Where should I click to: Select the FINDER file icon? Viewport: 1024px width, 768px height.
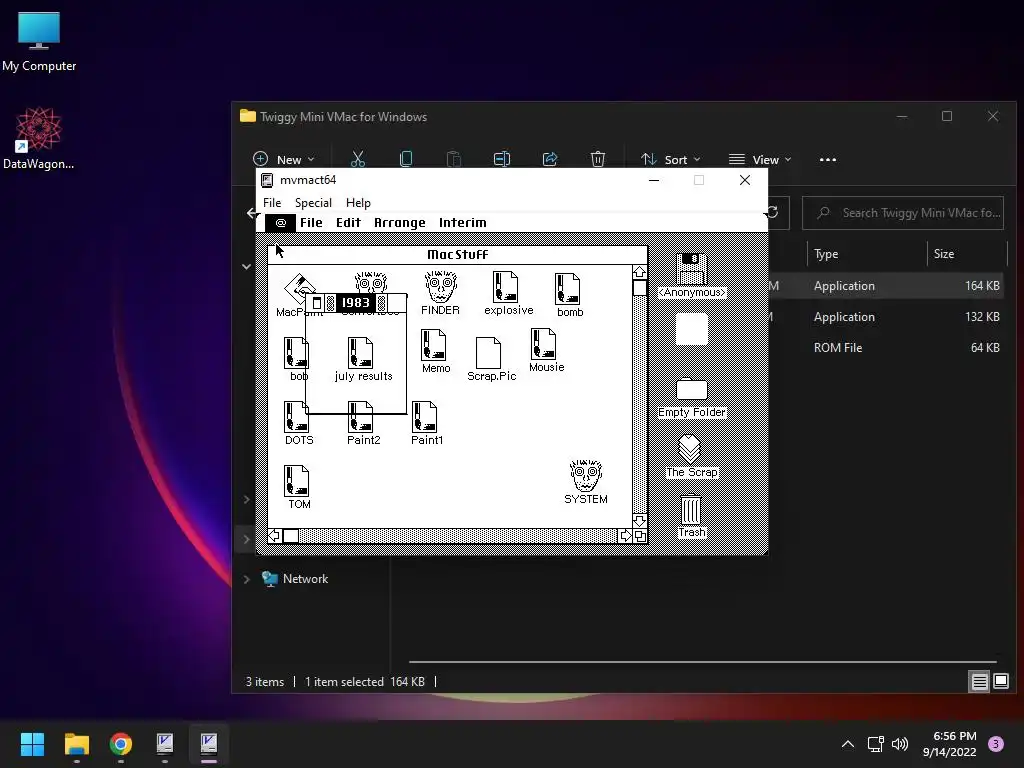(441, 288)
